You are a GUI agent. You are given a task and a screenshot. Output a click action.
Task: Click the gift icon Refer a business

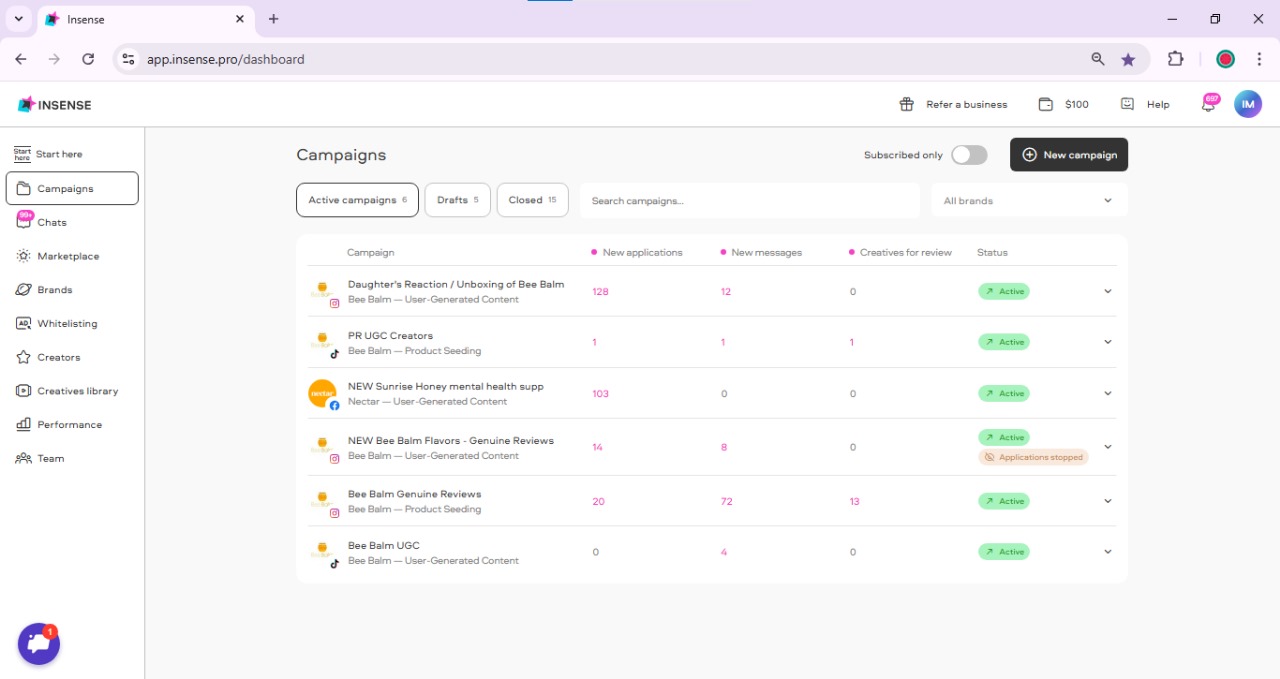(x=907, y=104)
